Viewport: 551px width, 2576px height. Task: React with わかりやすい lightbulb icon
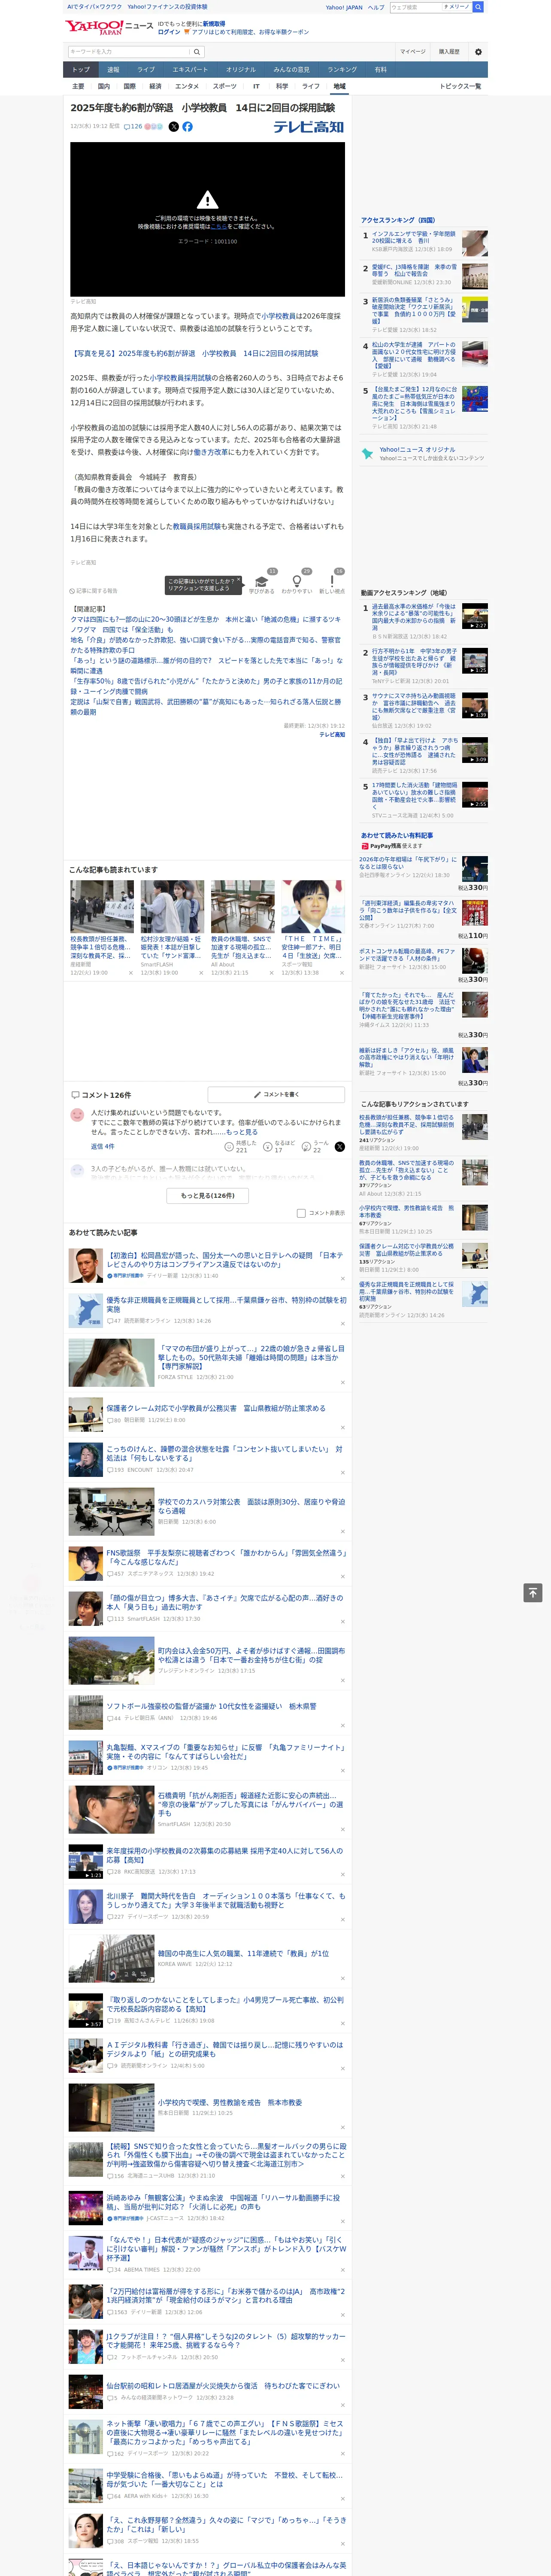point(297,581)
